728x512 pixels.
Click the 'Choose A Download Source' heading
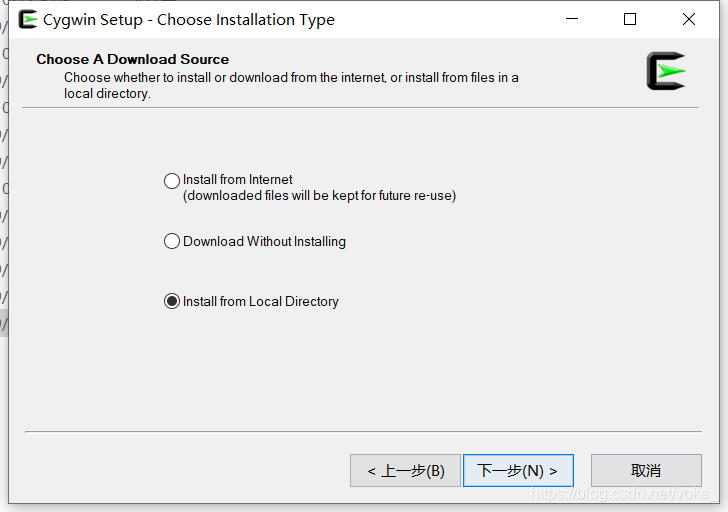132,59
